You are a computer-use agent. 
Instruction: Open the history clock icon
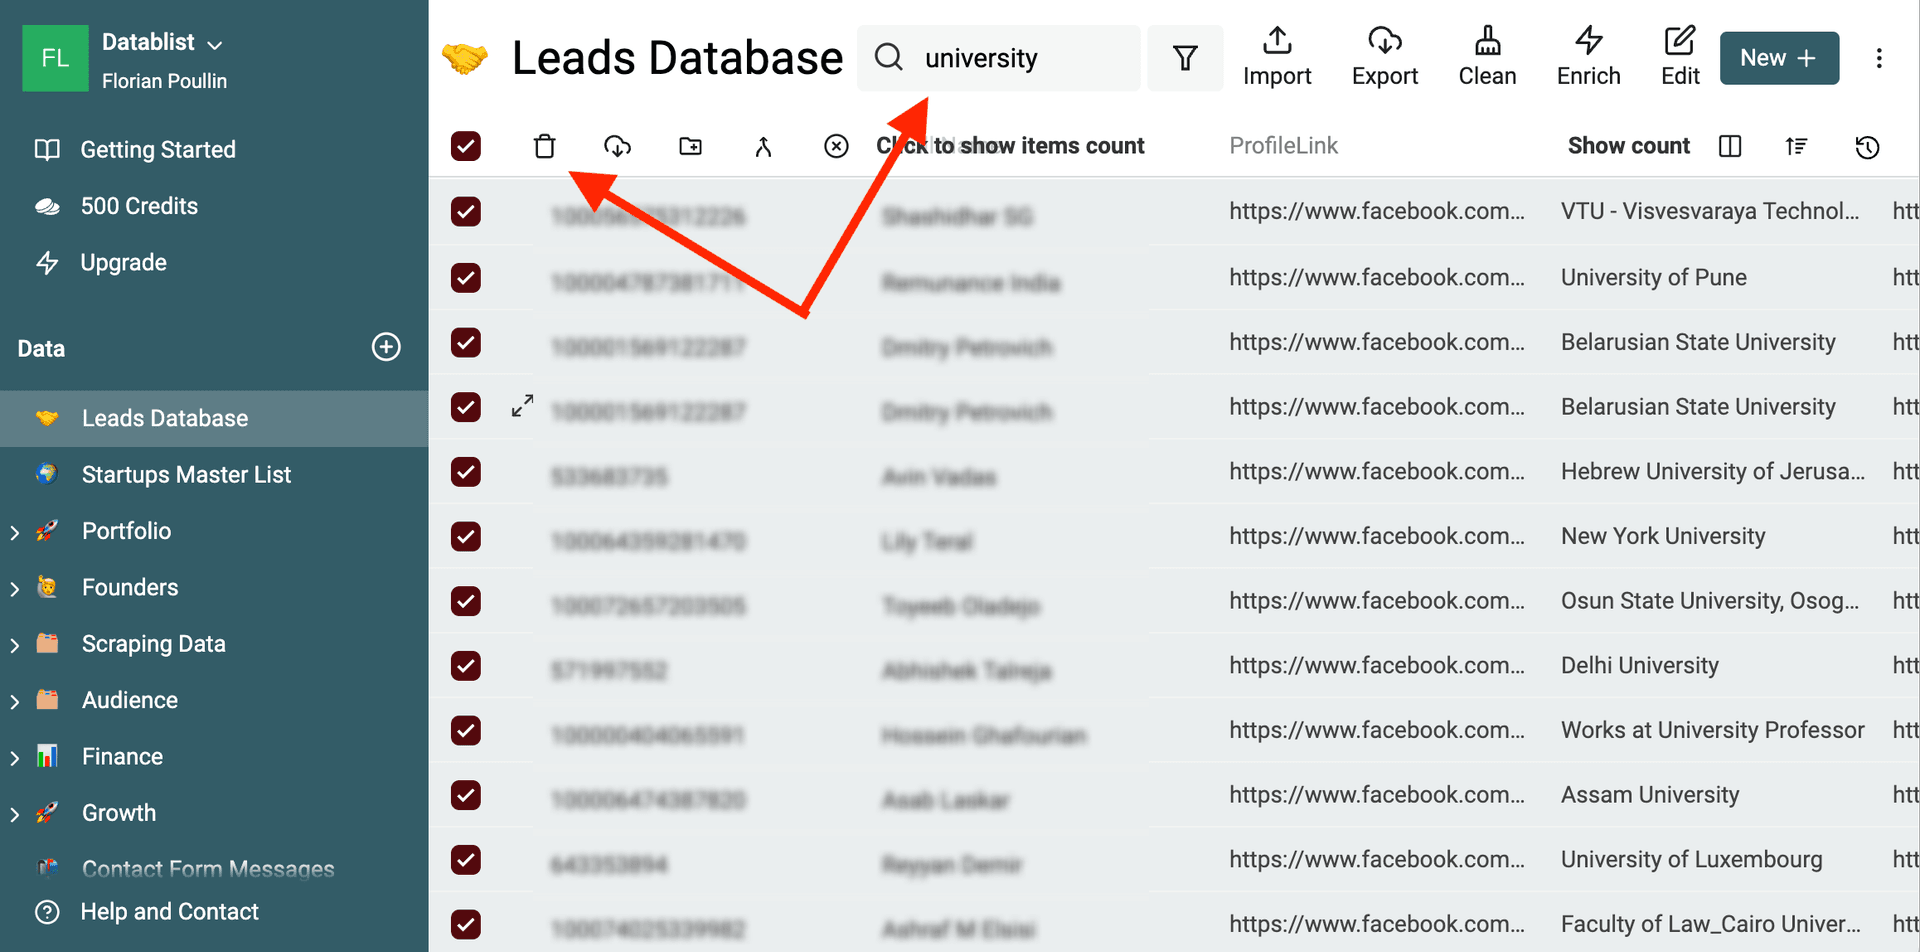tap(1867, 147)
